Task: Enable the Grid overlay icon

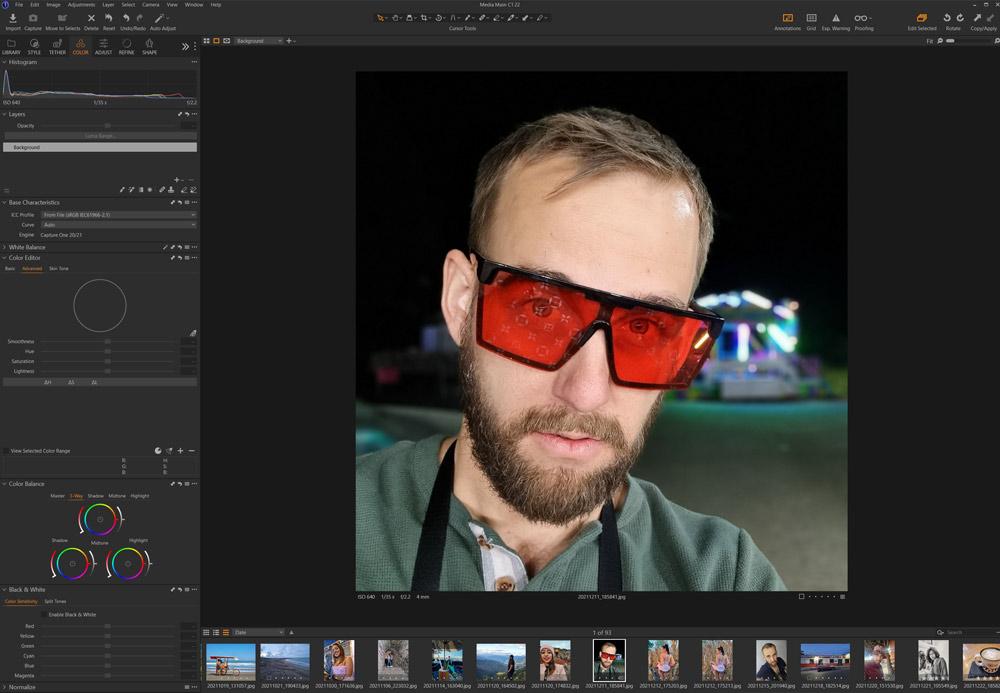Action: click(811, 18)
